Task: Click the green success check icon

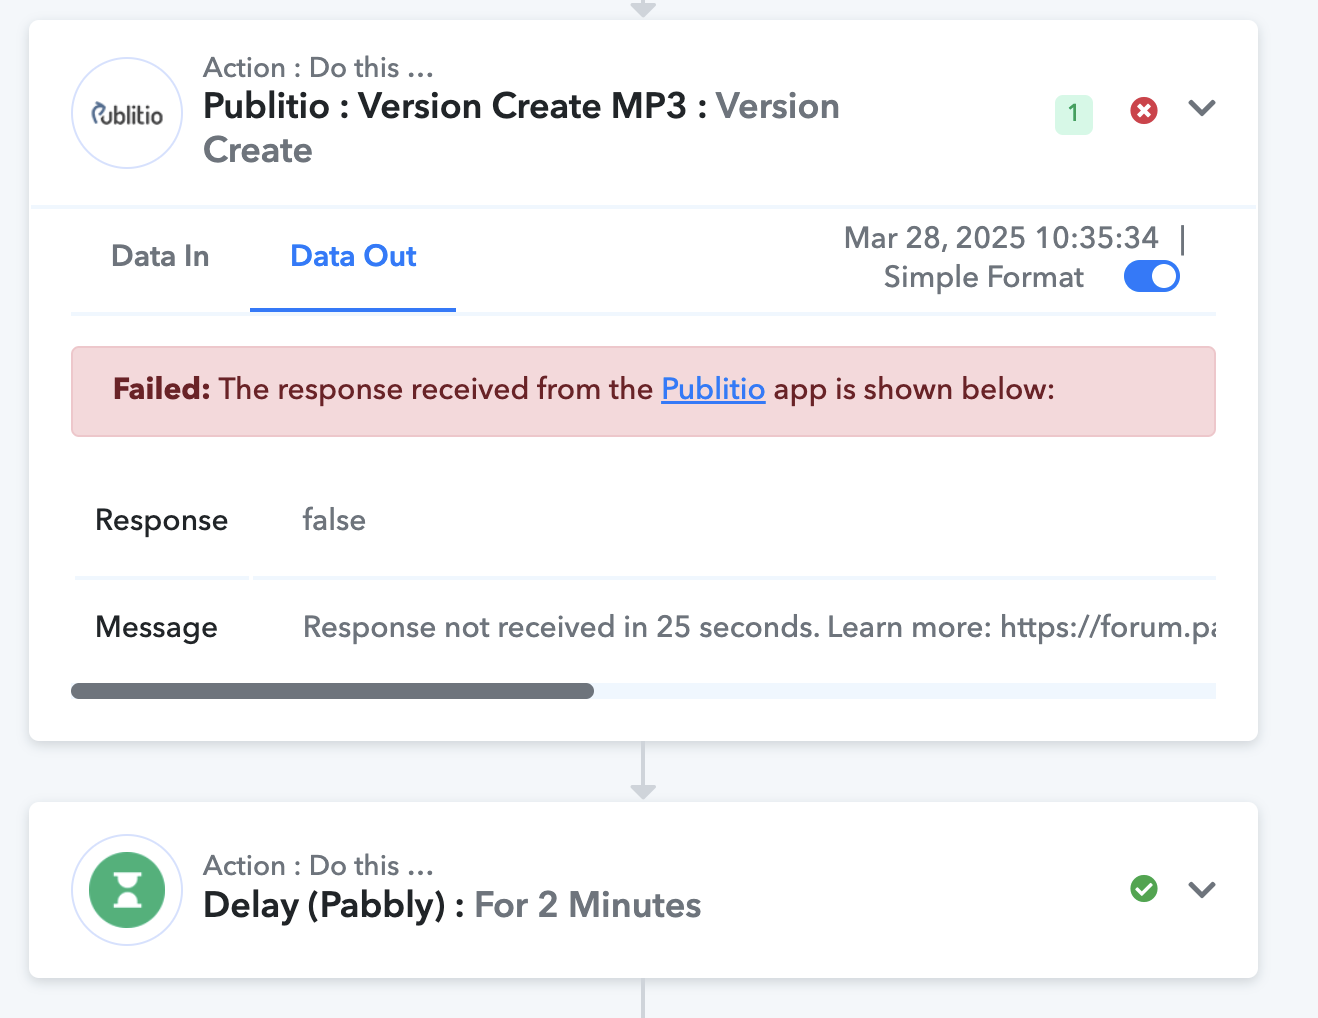Action: 1144,888
